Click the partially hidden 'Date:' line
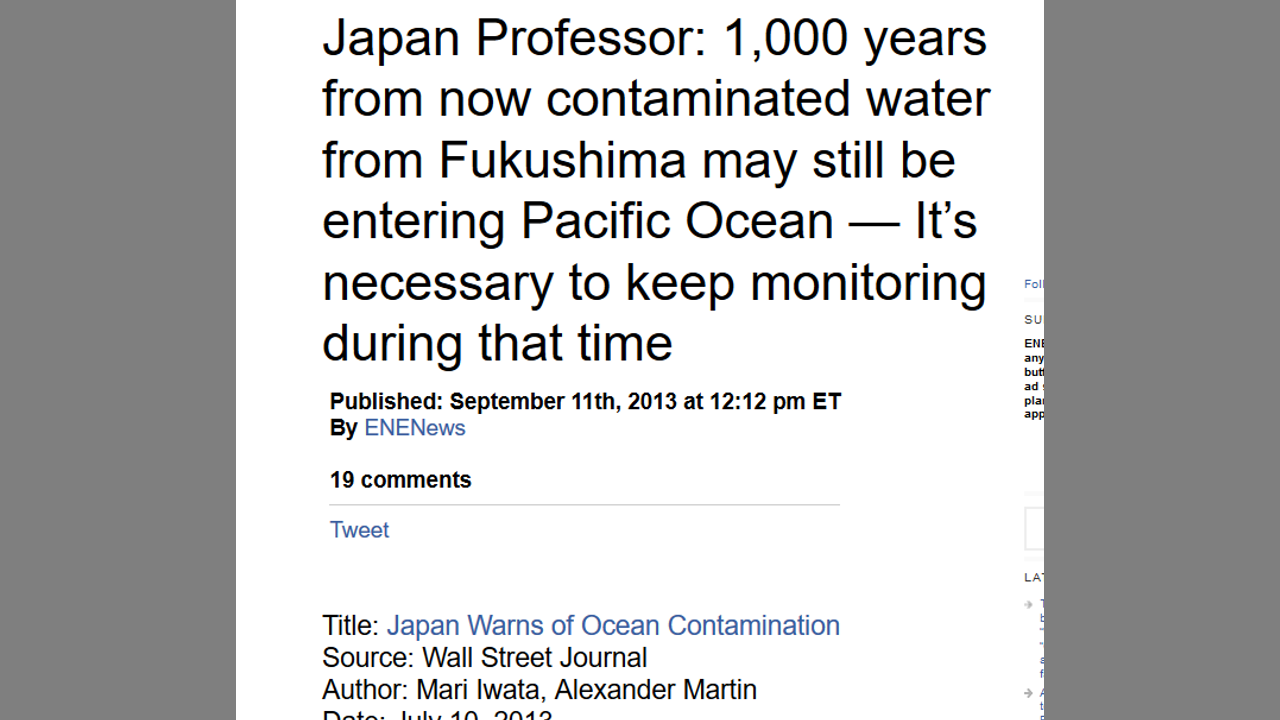Viewport: 1280px width, 720px height. click(437, 715)
